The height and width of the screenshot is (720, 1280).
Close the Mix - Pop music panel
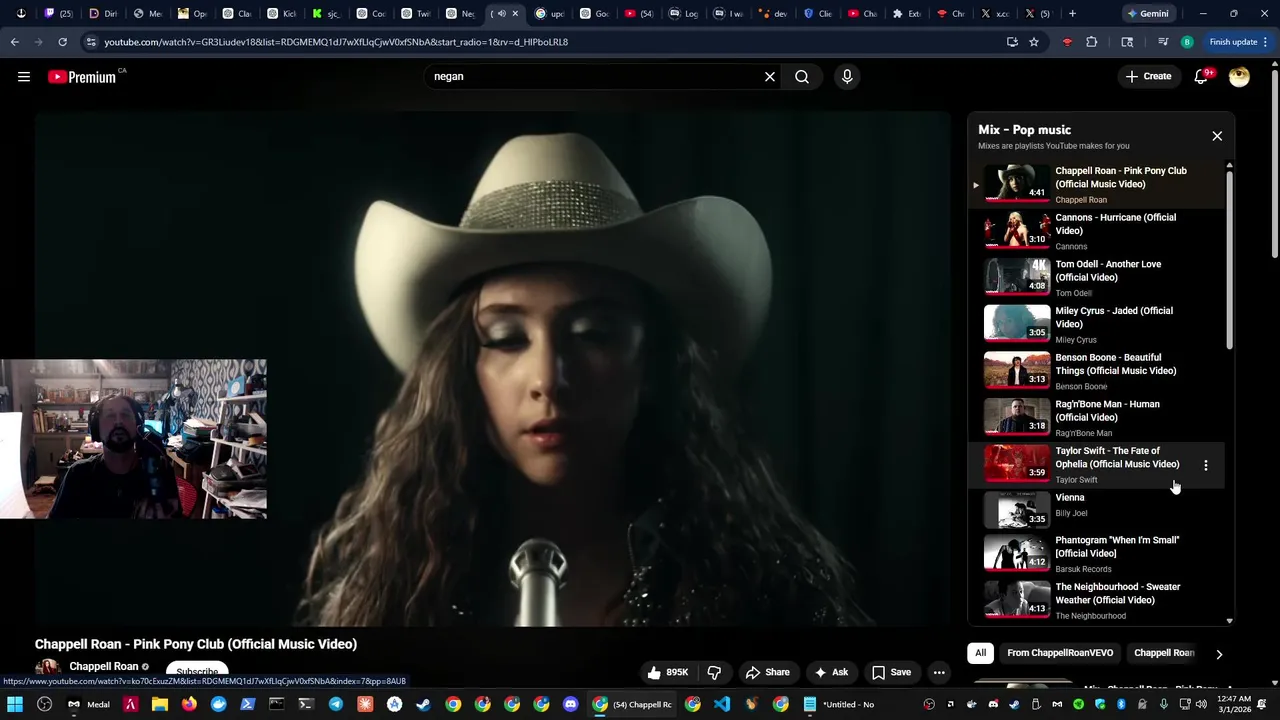(x=1217, y=136)
